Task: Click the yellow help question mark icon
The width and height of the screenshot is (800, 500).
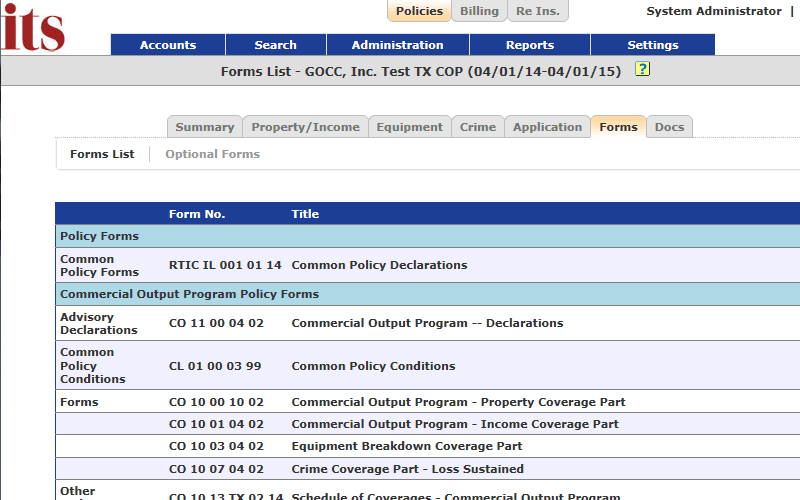Action: click(642, 69)
